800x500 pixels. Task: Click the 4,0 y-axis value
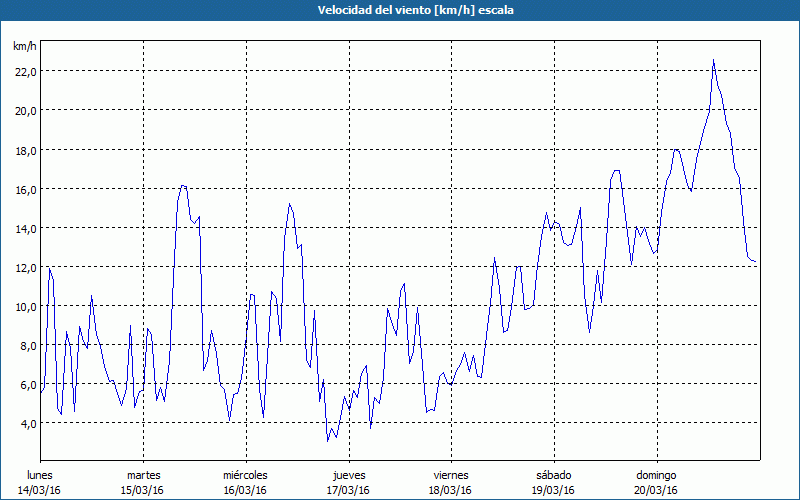point(26,423)
